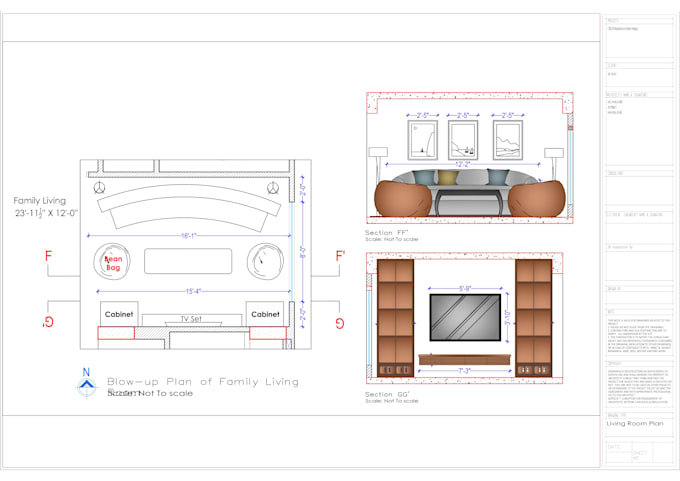The height and width of the screenshot is (481, 680).
Task: Click the top-right circular three-spoke symbol in plan
Action: tap(273, 188)
